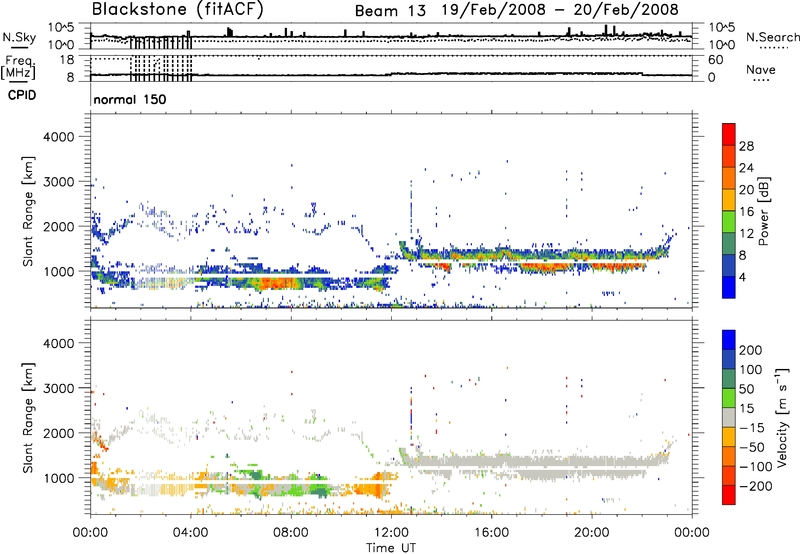The image size is (800, 554).
Task: Click the '200' tick on Velocity scale
Action: (x=751, y=350)
